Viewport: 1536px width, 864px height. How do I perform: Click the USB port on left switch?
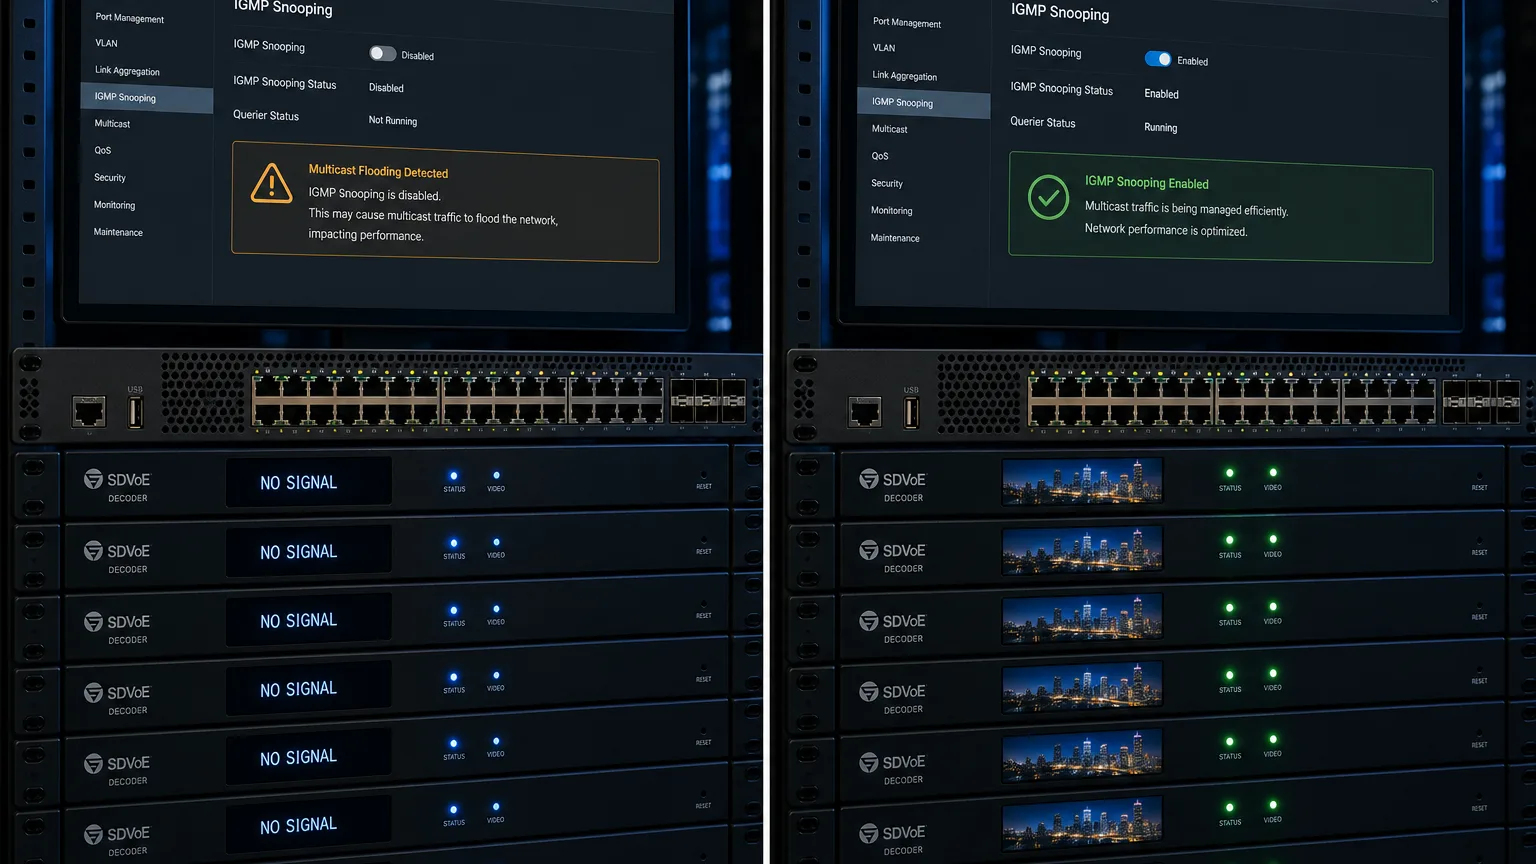(136, 411)
